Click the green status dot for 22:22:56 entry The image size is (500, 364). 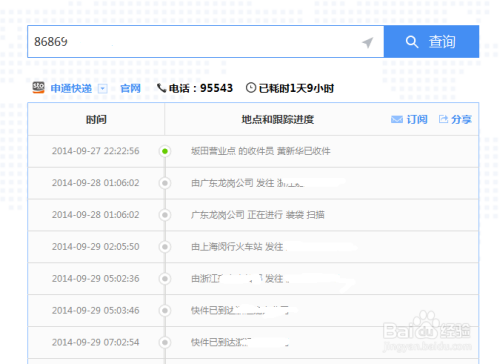pos(165,151)
